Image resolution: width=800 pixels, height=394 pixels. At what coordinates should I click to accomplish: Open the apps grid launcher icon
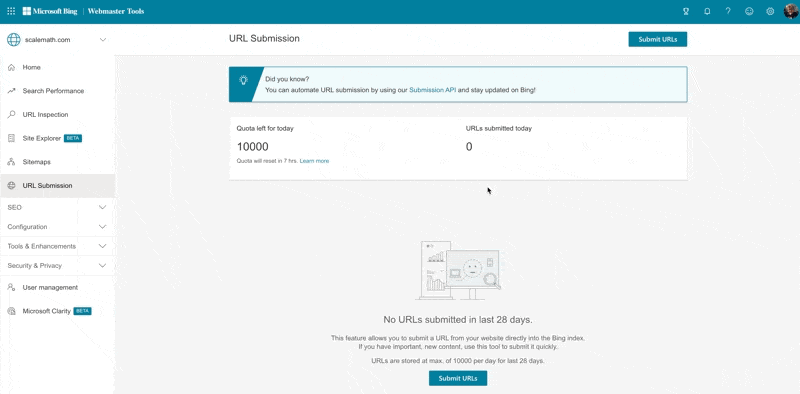11,11
